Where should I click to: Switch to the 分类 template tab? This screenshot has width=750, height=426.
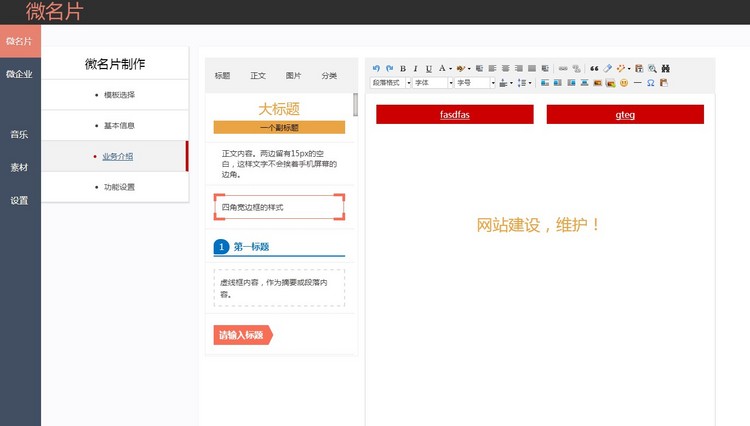pos(329,76)
